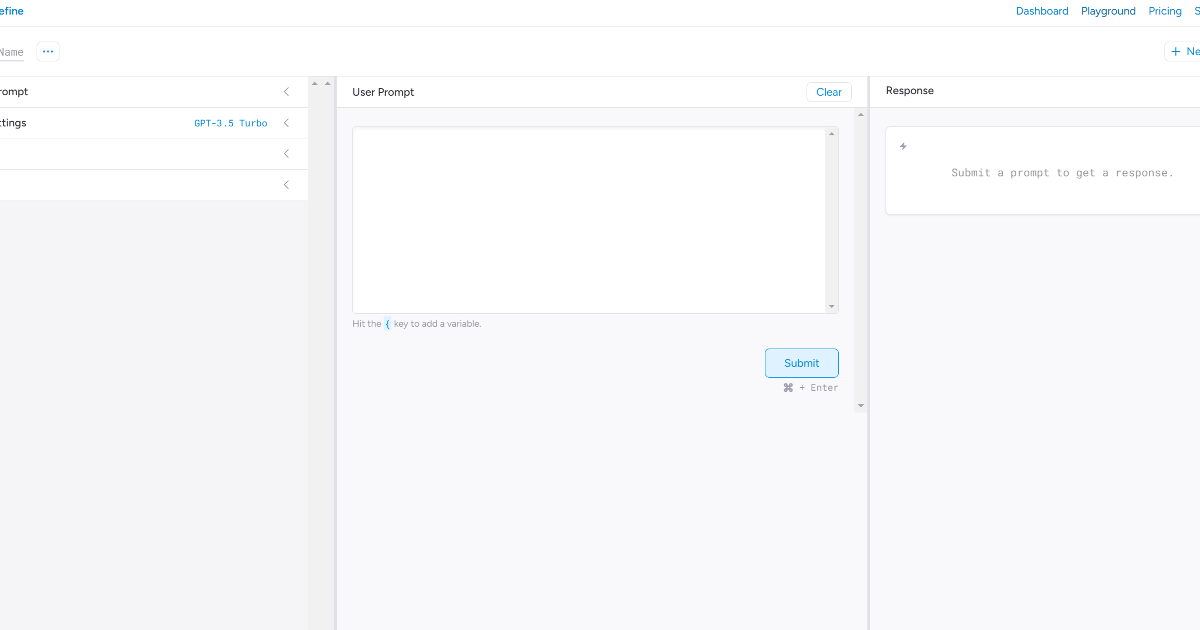The height and width of the screenshot is (630, 1200).
Task: Open the Pricing page
Action: (1165, 11)
